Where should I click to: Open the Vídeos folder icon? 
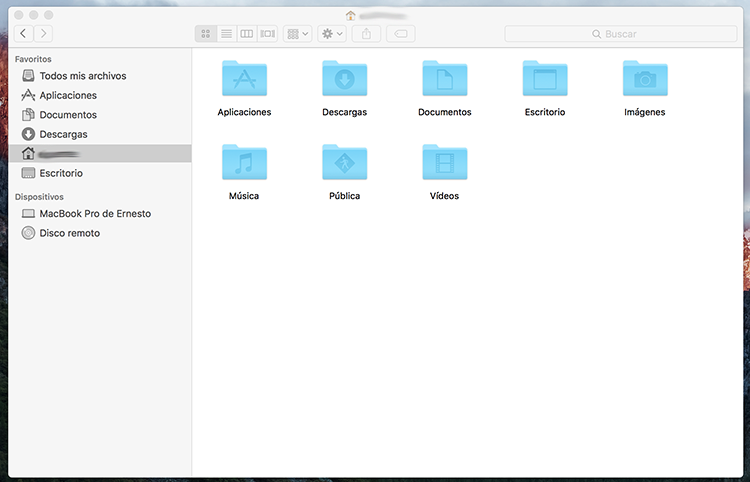tap(444, 163)
